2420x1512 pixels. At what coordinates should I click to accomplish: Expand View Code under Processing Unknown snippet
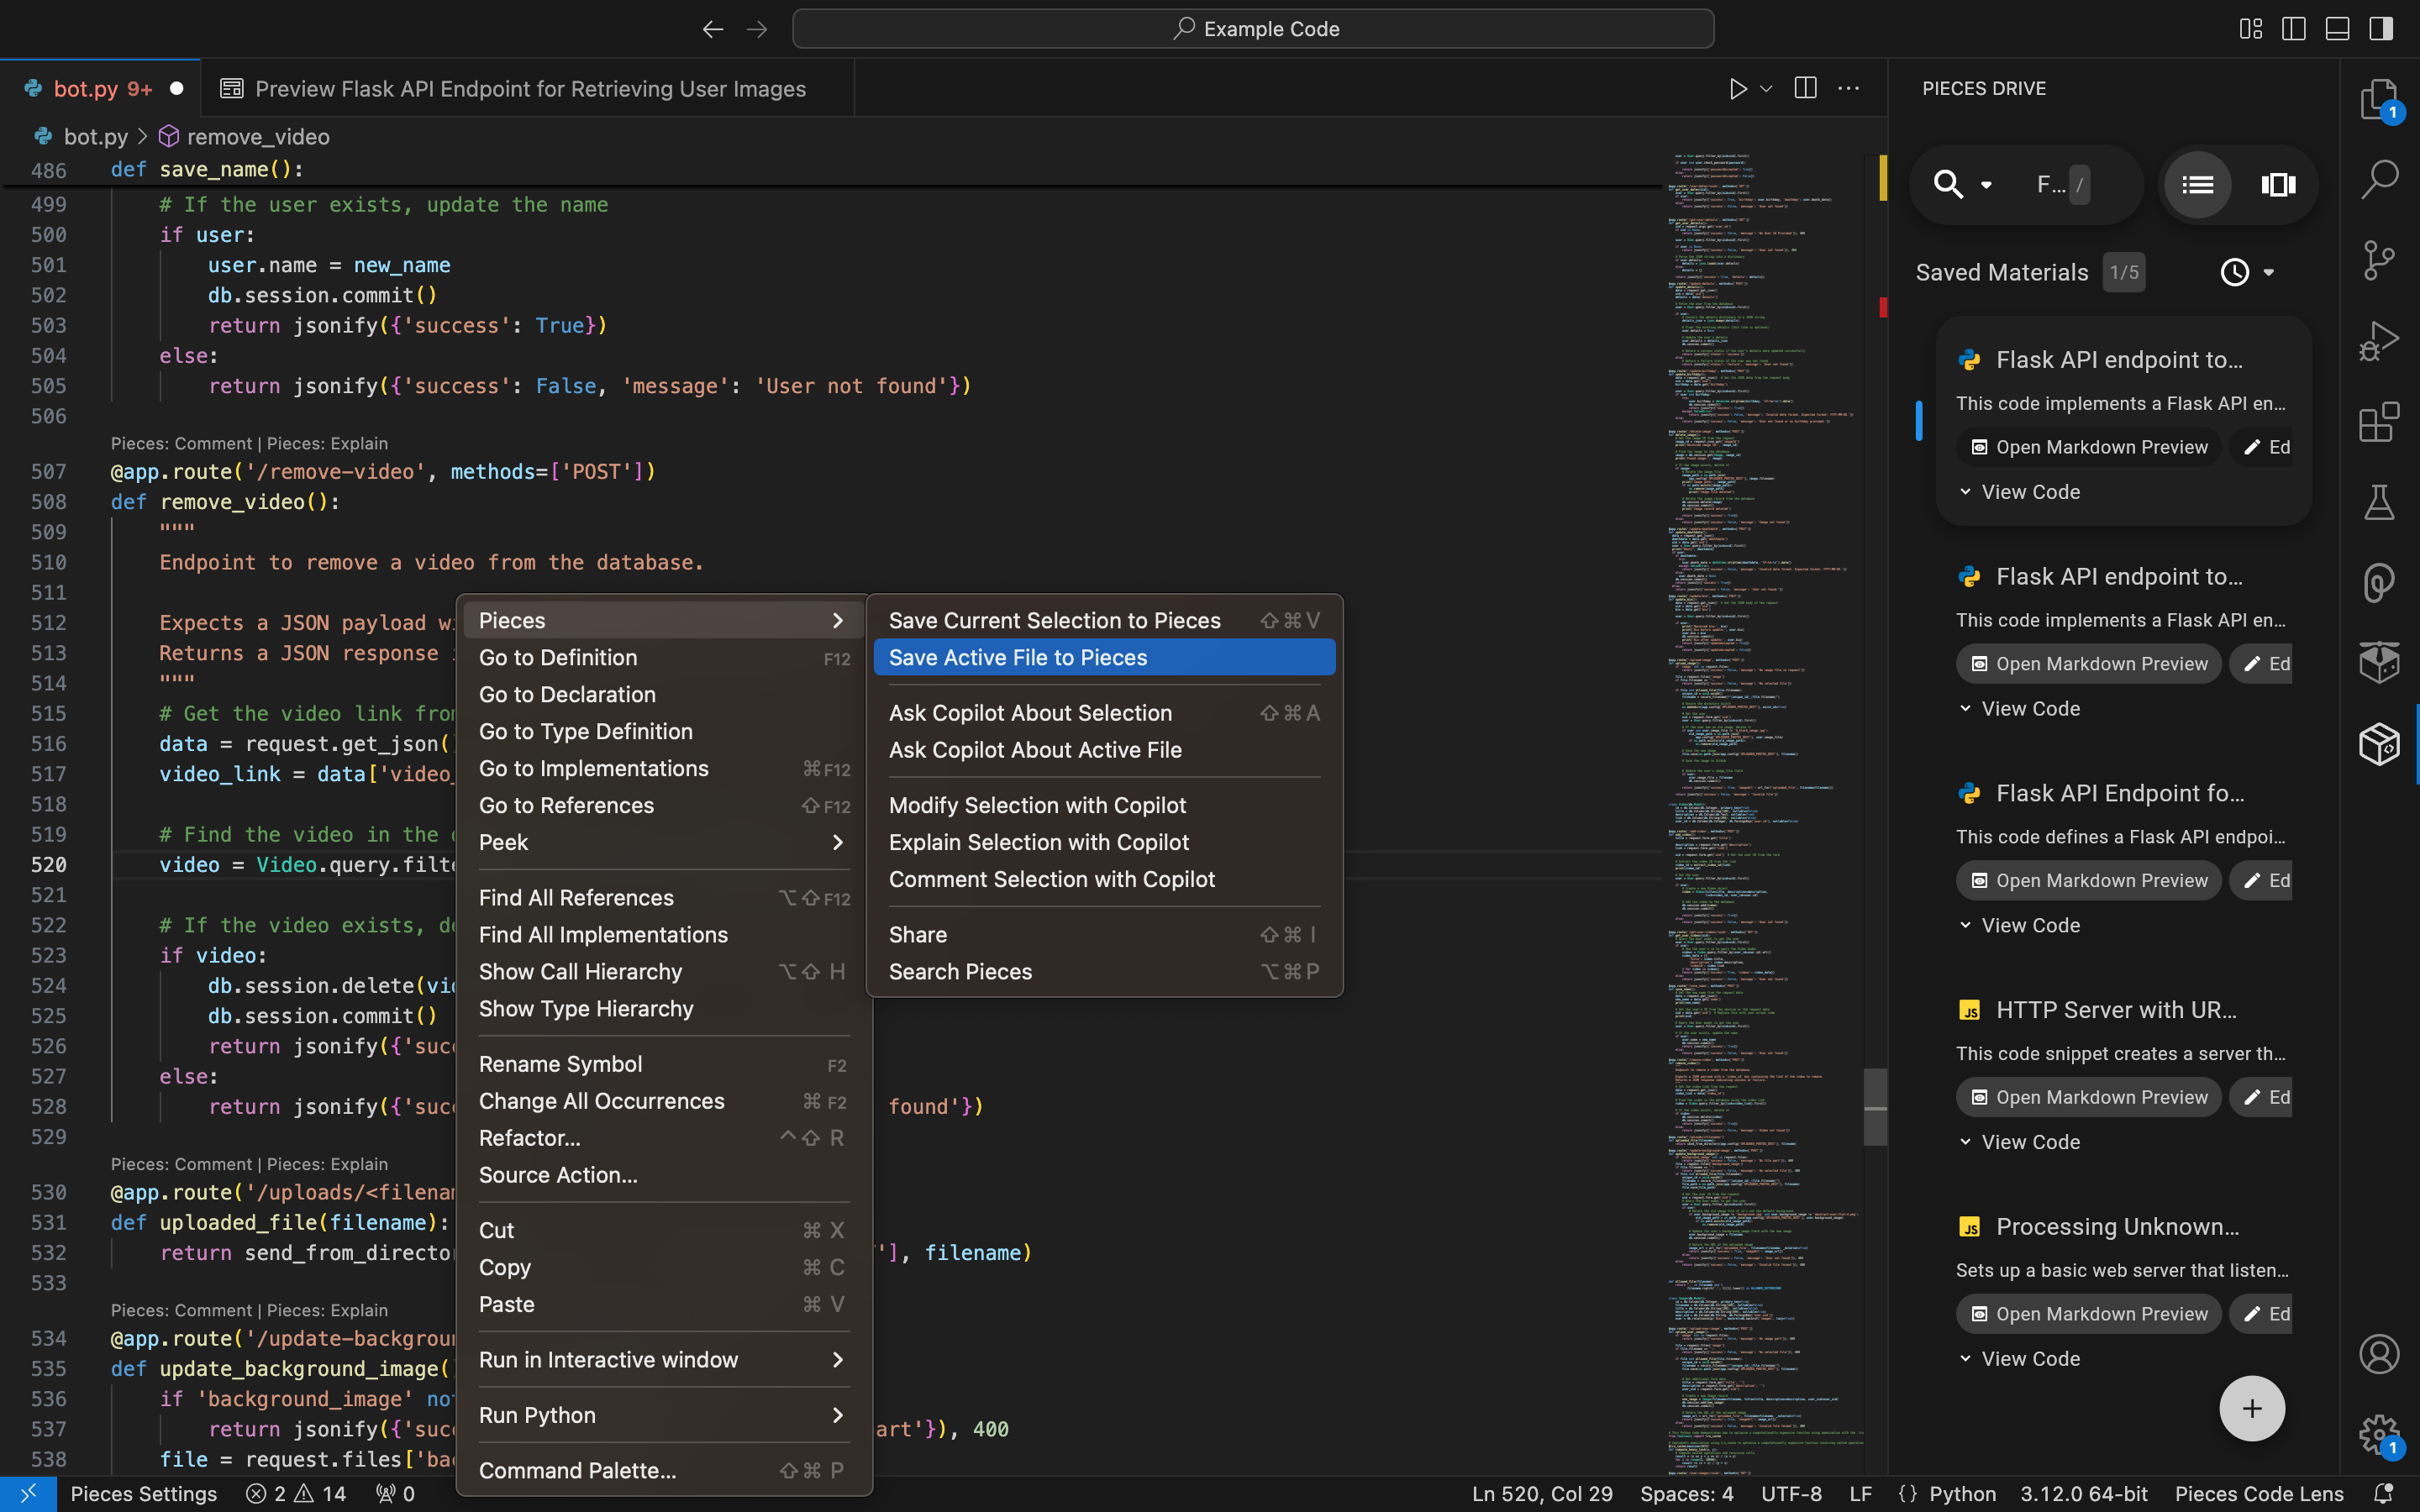tap(2019, 1359)
